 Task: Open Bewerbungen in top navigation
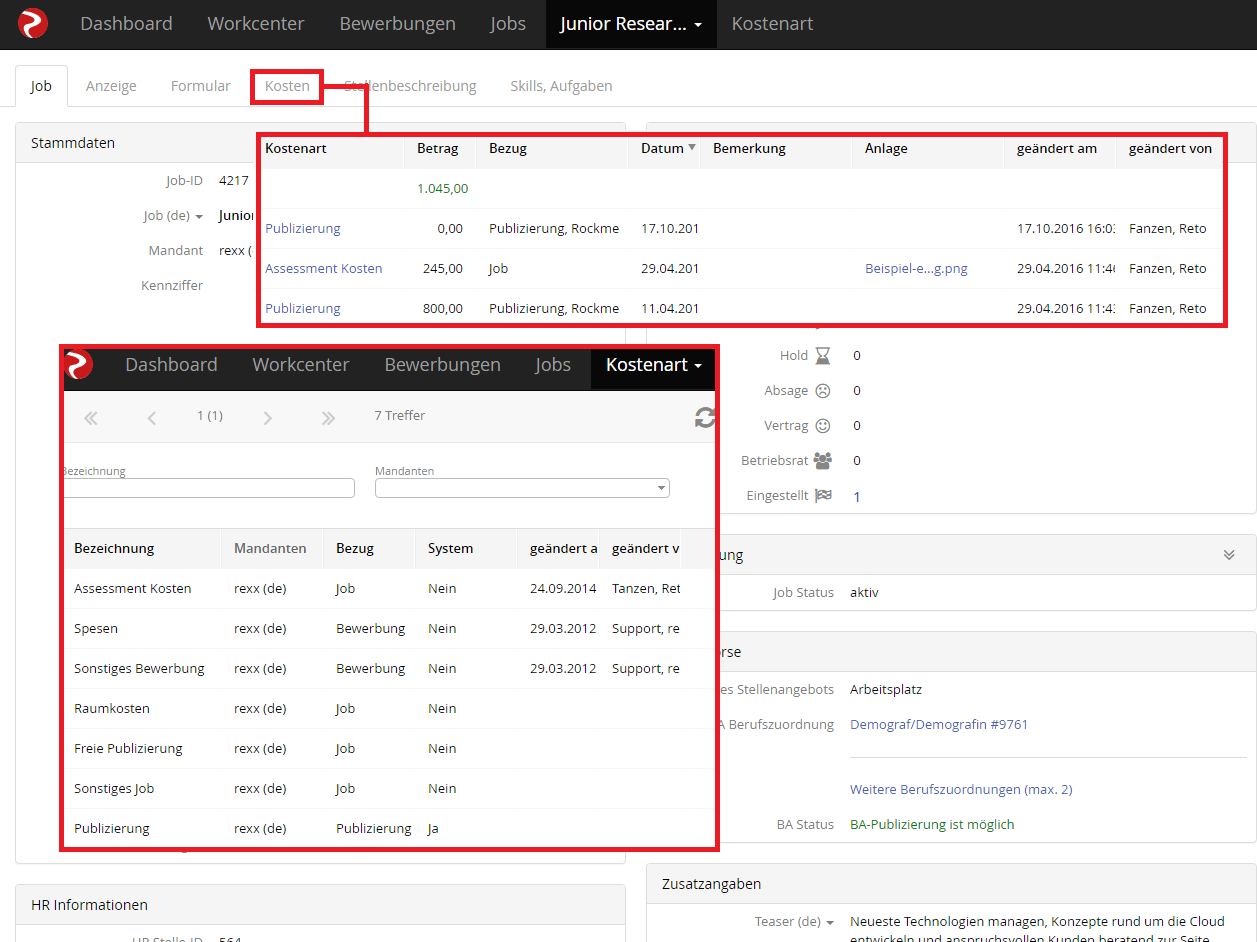397,24
